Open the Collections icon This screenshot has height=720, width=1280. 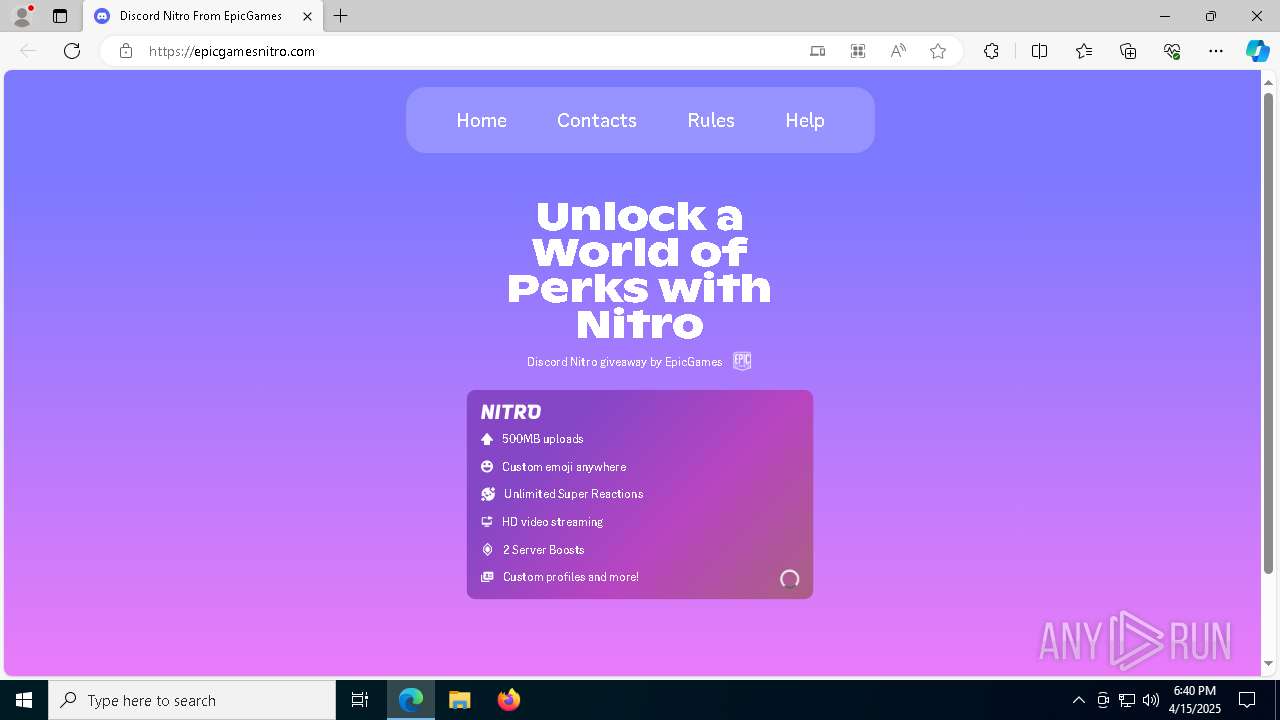pyautogui.click(x=1128, y=51)
